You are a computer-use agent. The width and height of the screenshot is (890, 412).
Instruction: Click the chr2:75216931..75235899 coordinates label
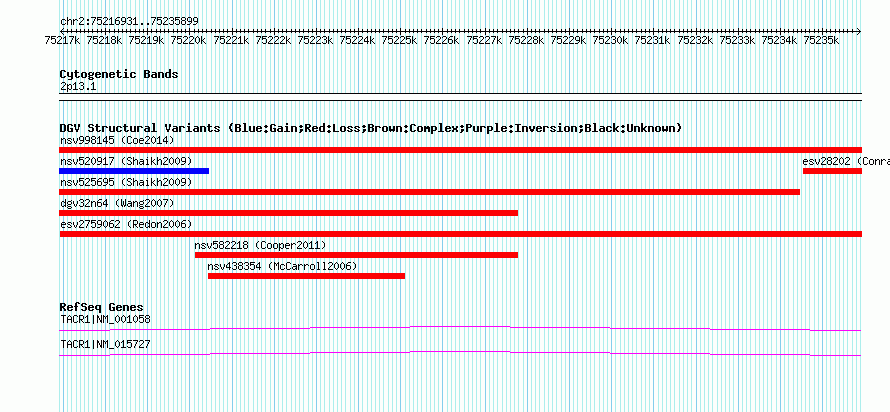click(129, 22)
